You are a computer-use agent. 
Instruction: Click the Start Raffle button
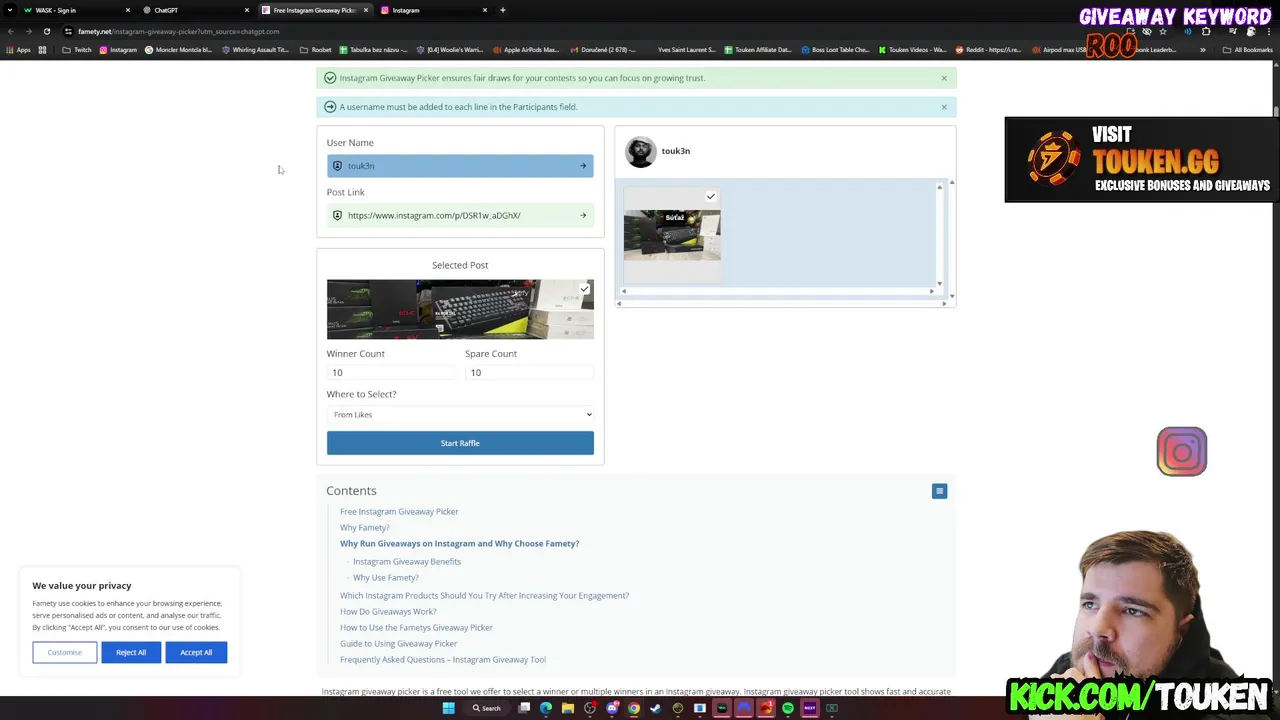(460, 443)
